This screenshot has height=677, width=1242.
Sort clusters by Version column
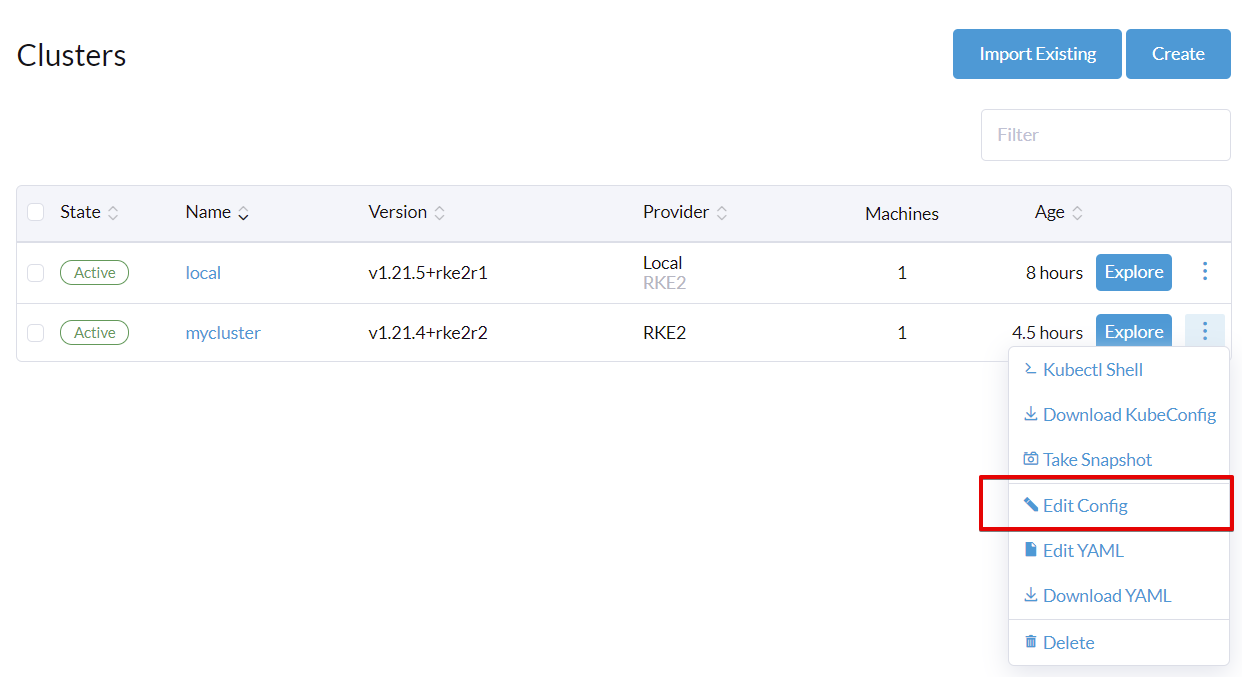coord(439,213)
